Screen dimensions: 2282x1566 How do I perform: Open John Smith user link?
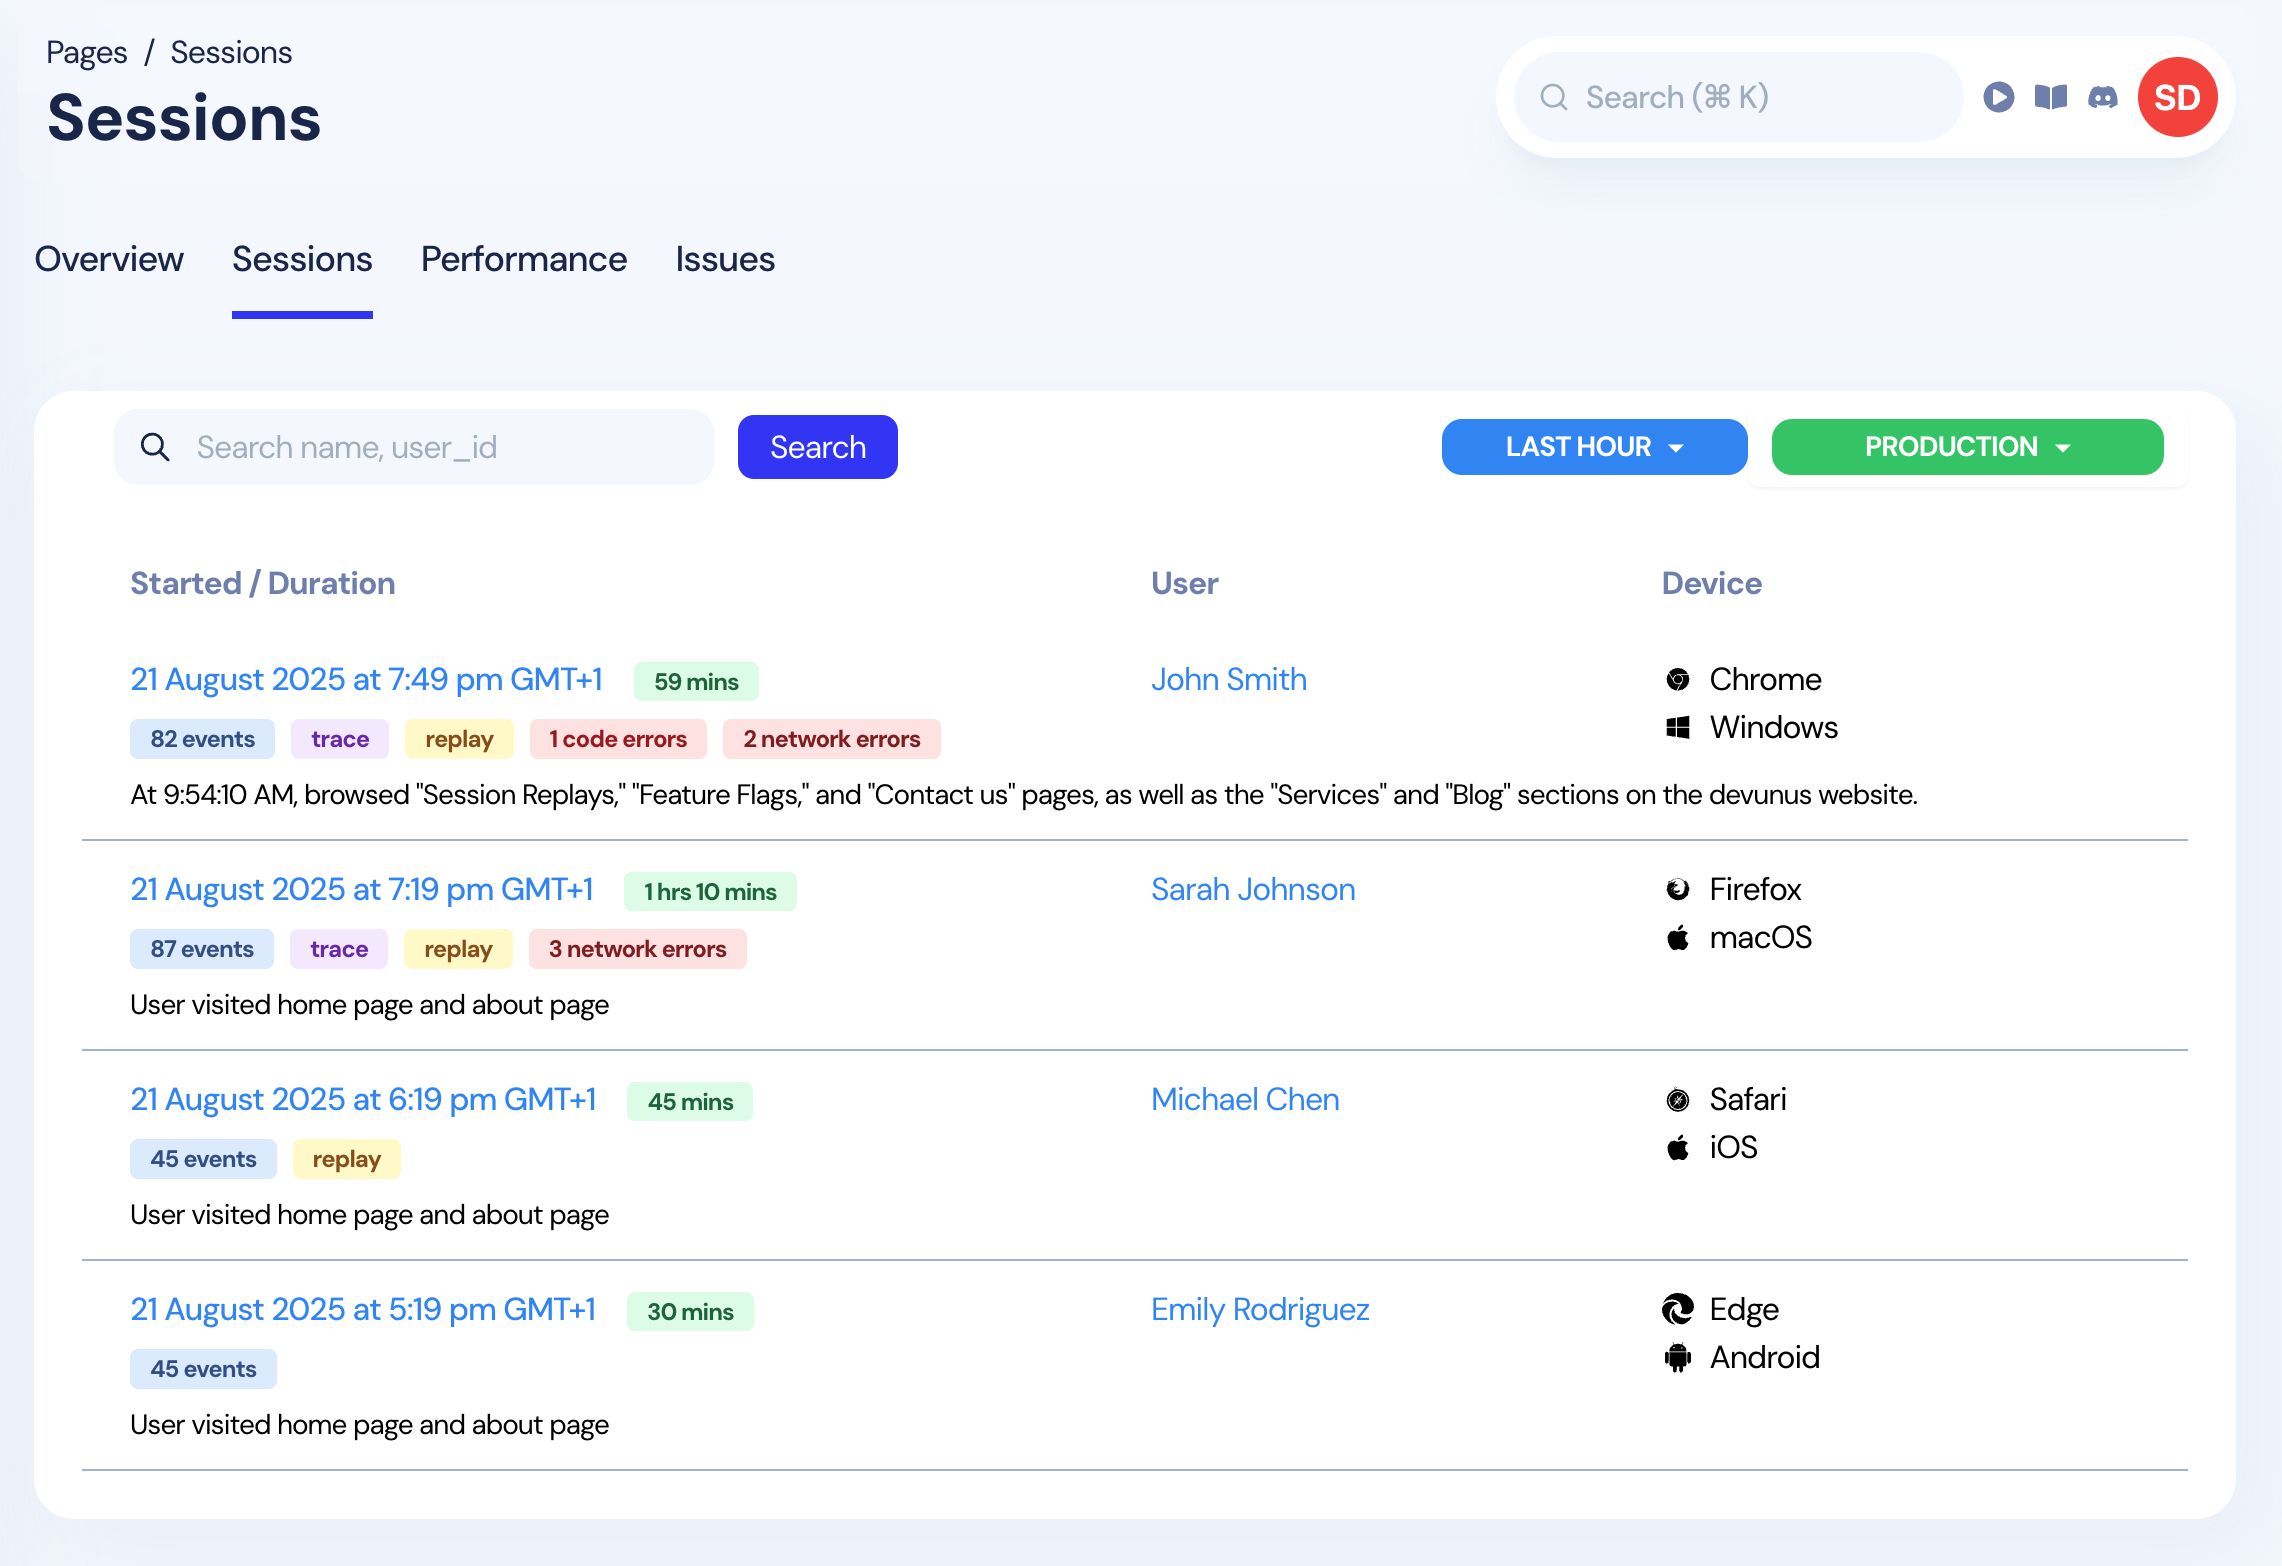pos(1228,680)
